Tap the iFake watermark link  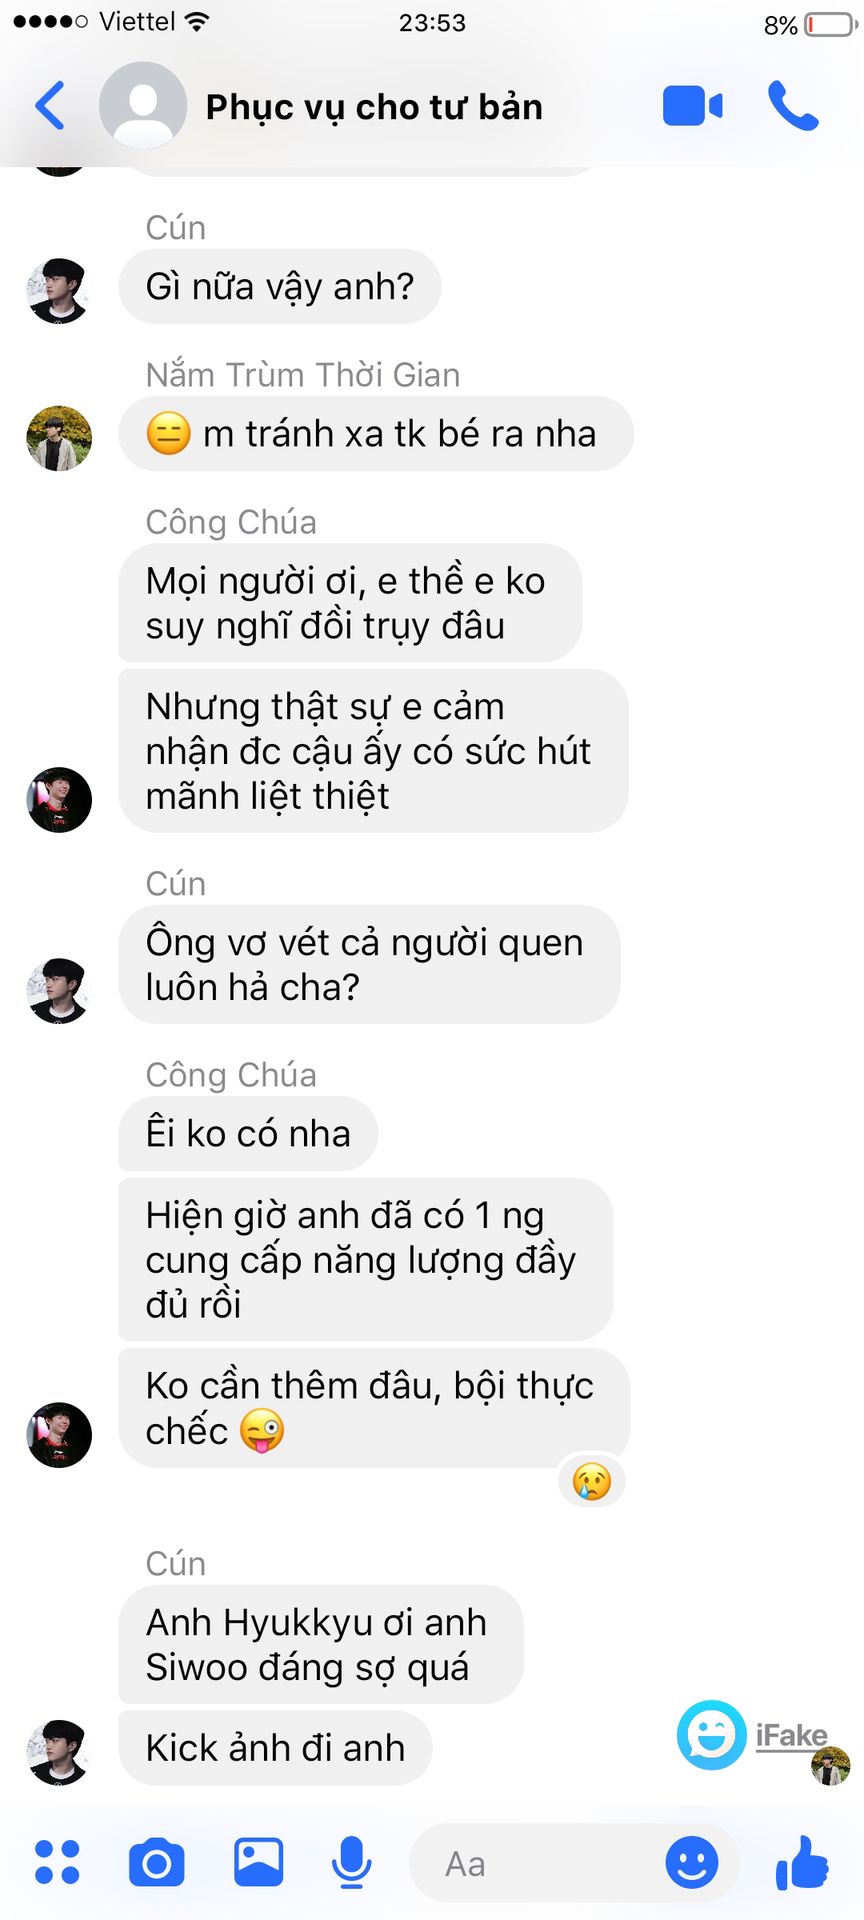click(x=791, y=1735)
